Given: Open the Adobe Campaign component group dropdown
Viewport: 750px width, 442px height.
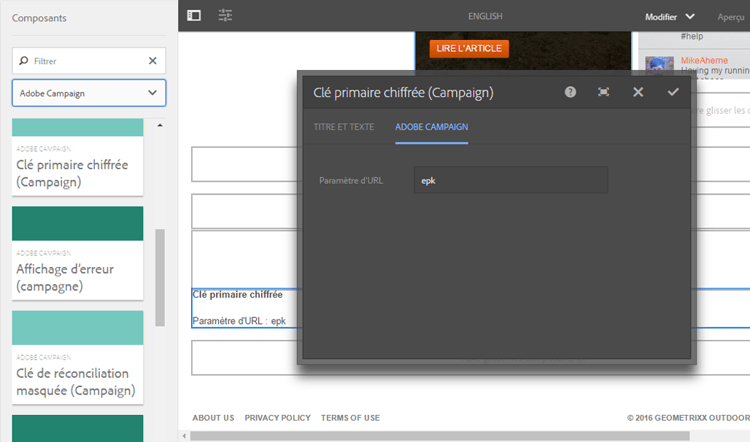Looking at the screenshot, I should point(89,93).
